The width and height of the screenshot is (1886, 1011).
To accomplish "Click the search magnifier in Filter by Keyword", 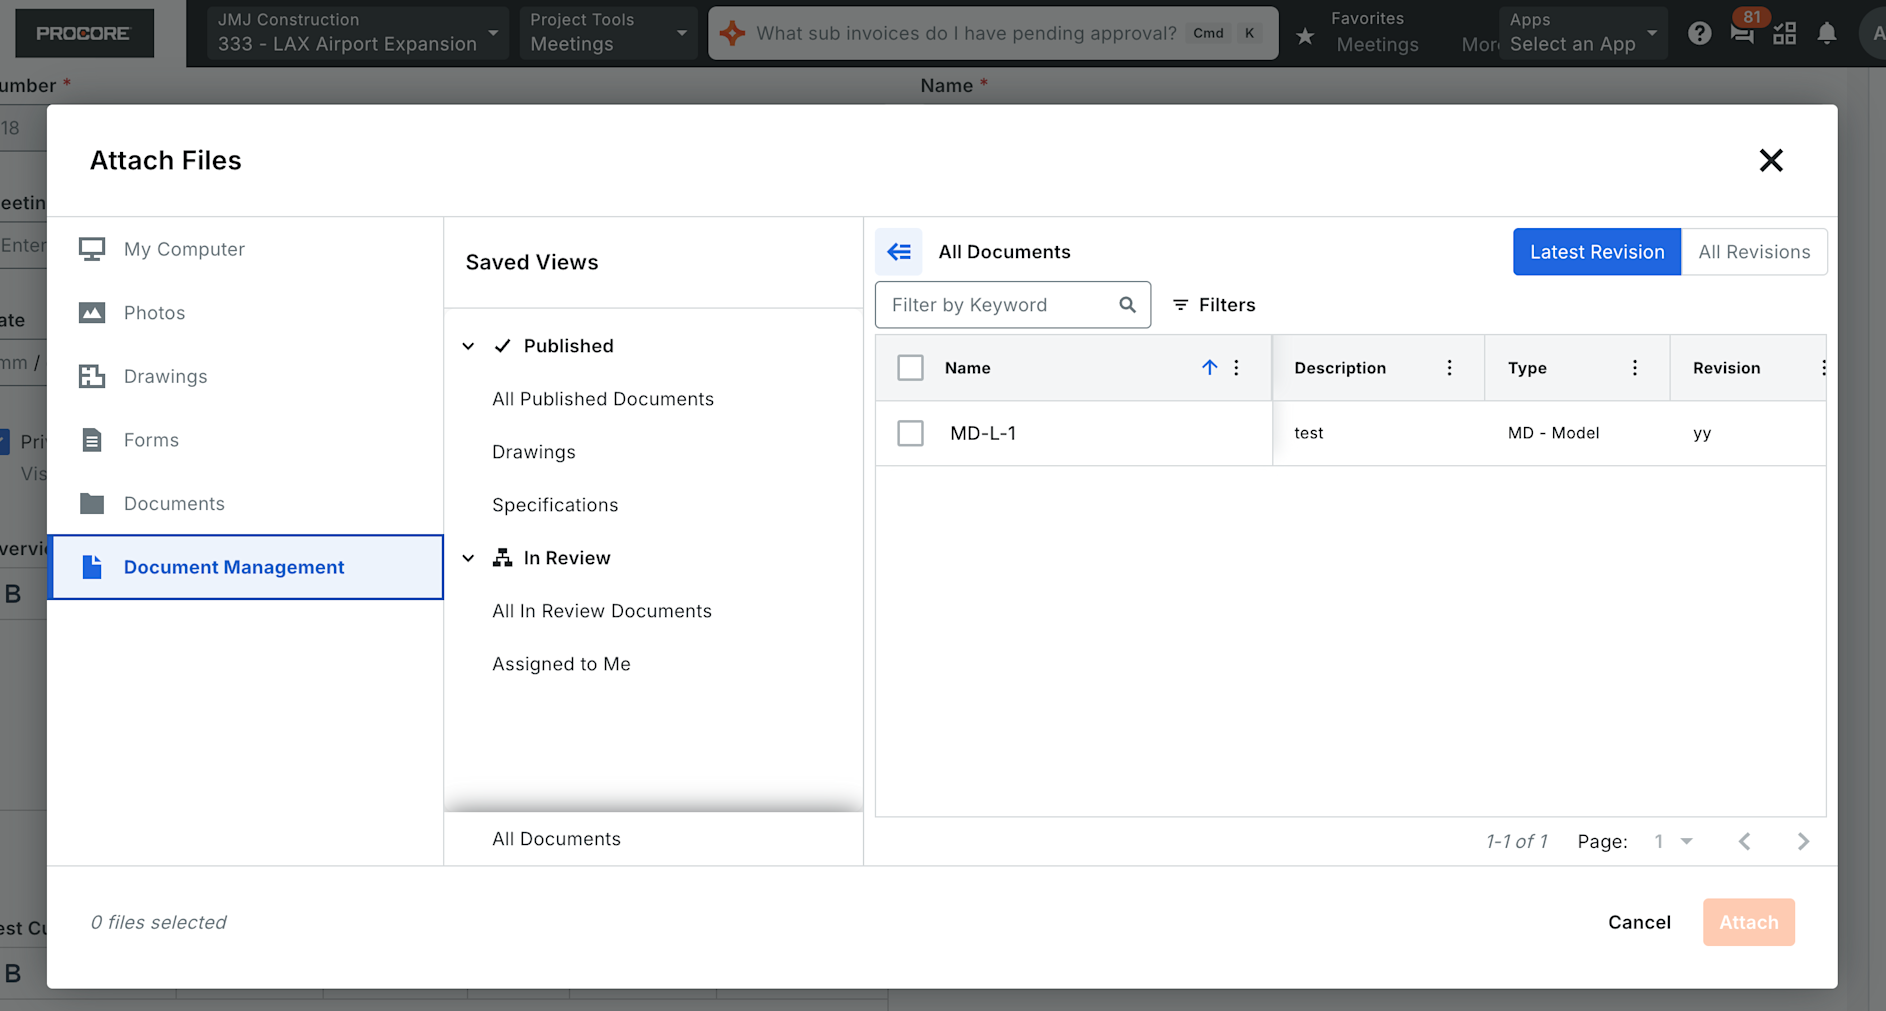I will (1127, 305).
